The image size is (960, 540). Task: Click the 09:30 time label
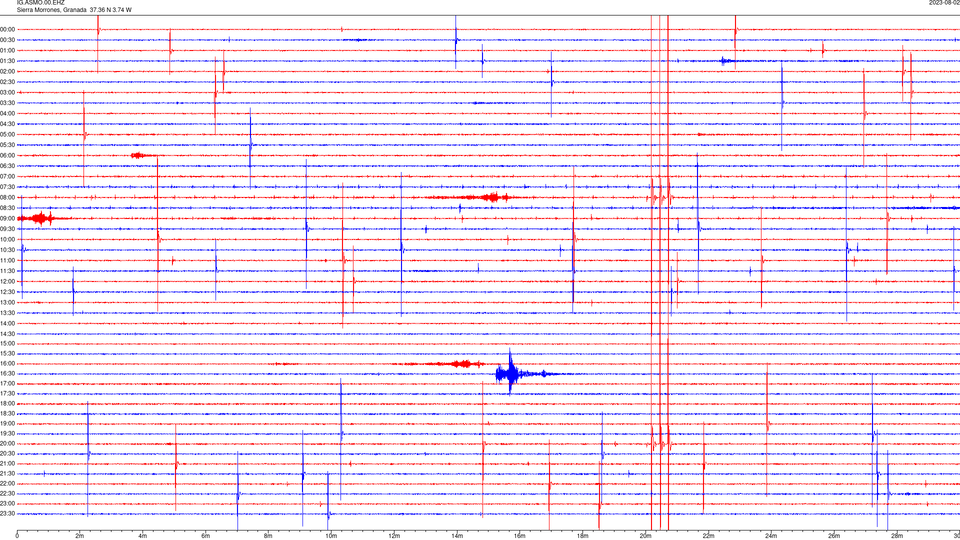[x=7, y=229]
